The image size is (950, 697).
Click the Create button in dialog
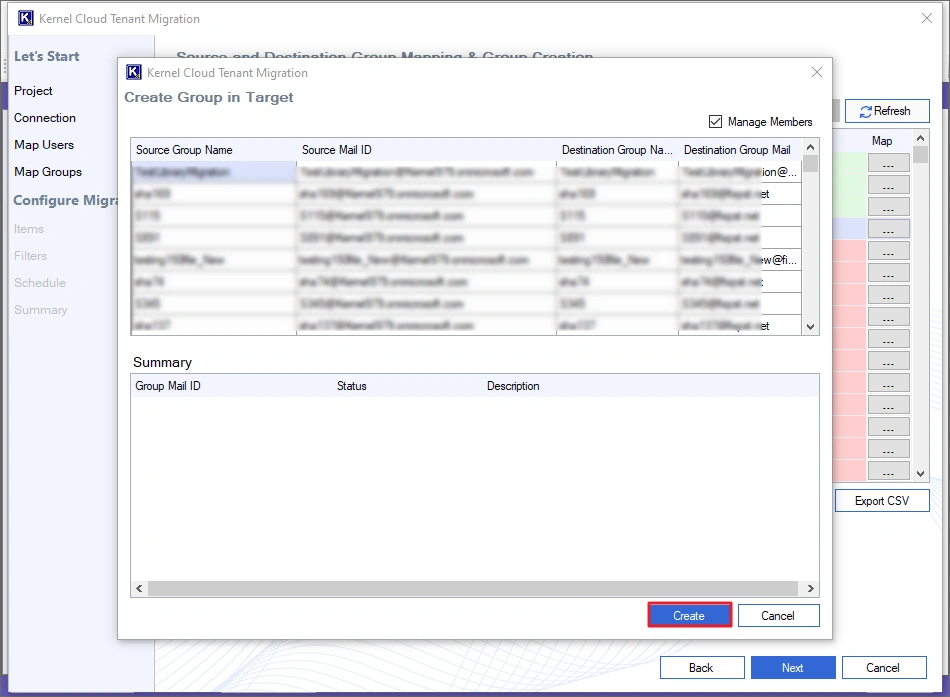pos(689,615)
